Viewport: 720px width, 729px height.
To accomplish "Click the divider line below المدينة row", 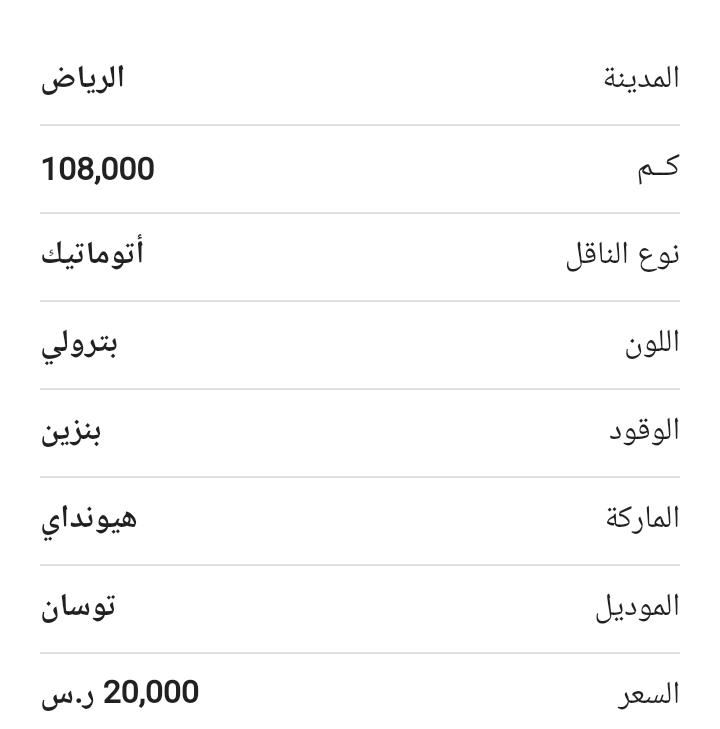I will [x=360, y=125].
